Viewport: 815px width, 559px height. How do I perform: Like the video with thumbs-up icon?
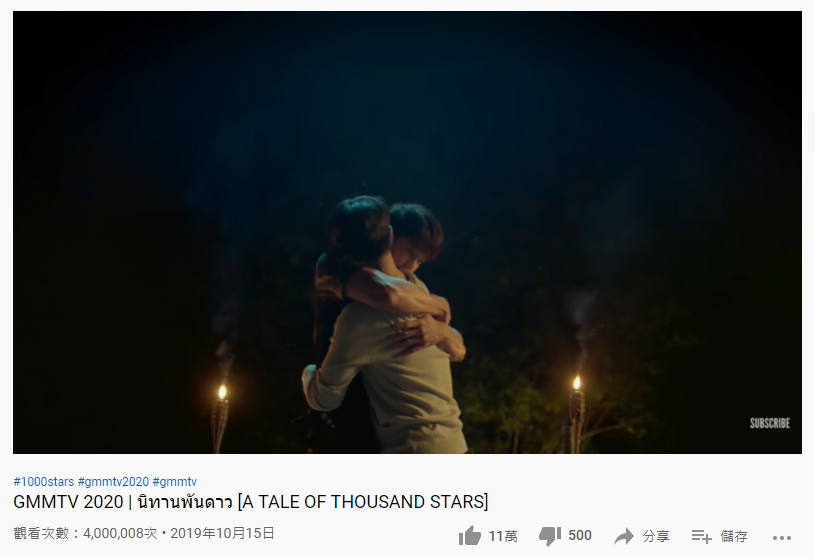click(470, 536)
